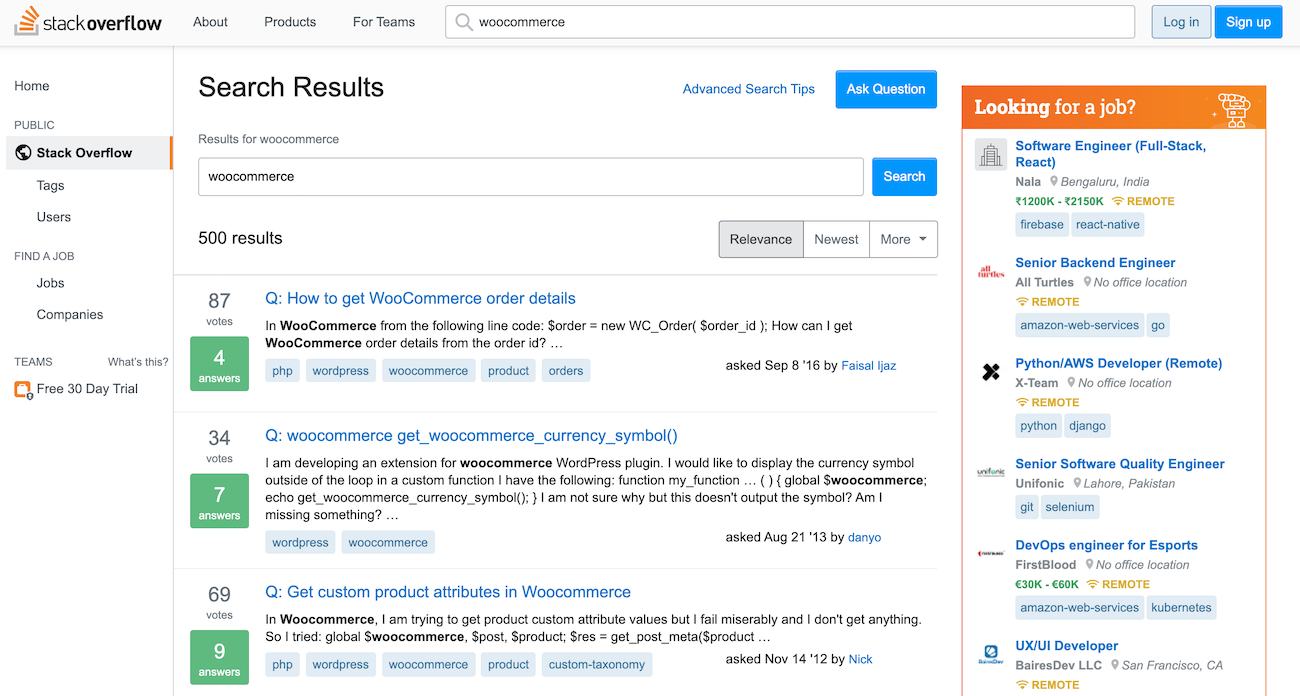
Task: Click the globe icon beside Stack Overflow
Action: (23, 153)
